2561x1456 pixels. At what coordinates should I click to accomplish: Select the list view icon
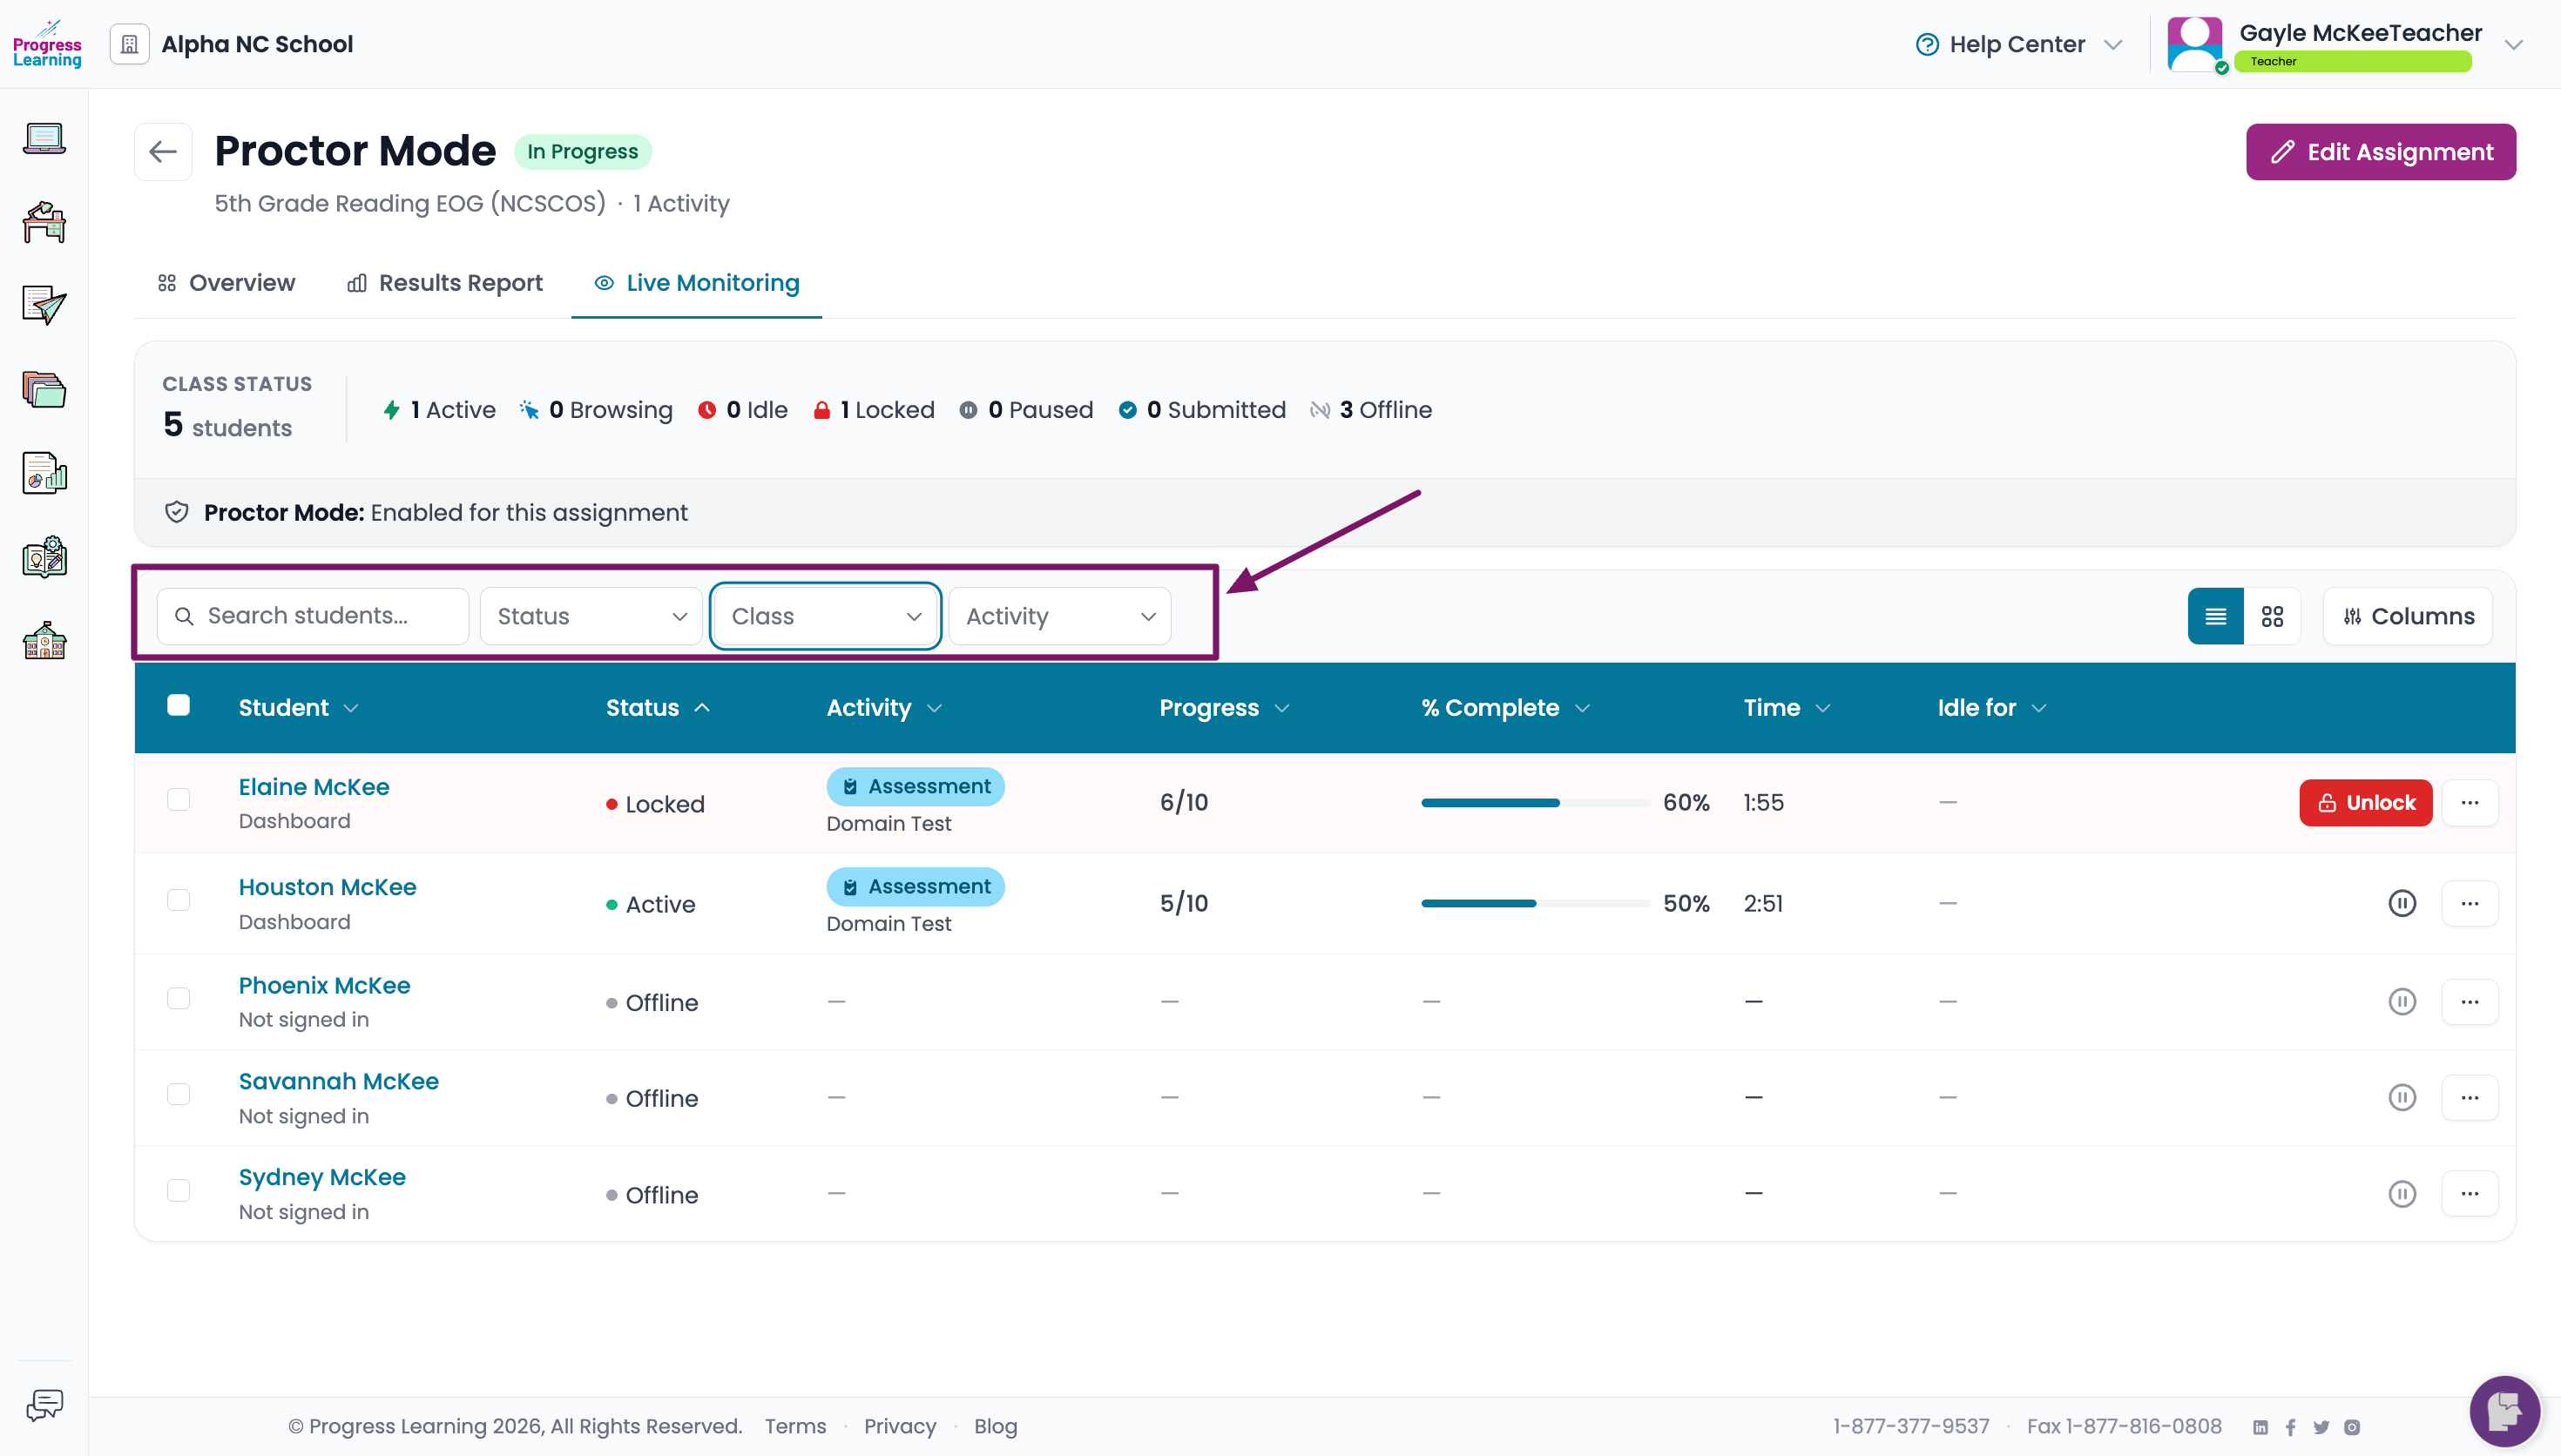2215,616
